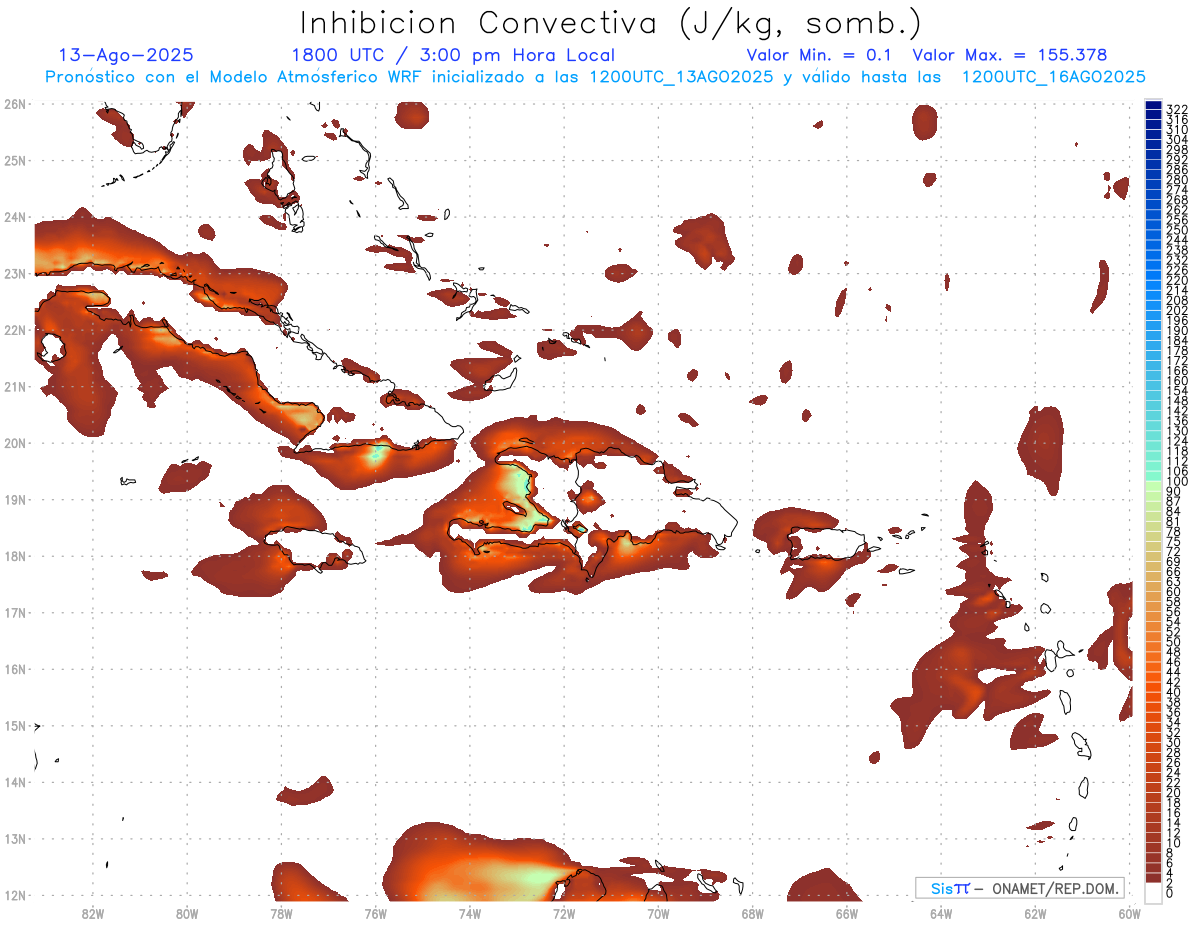Click the 22N latitude label

14,330
